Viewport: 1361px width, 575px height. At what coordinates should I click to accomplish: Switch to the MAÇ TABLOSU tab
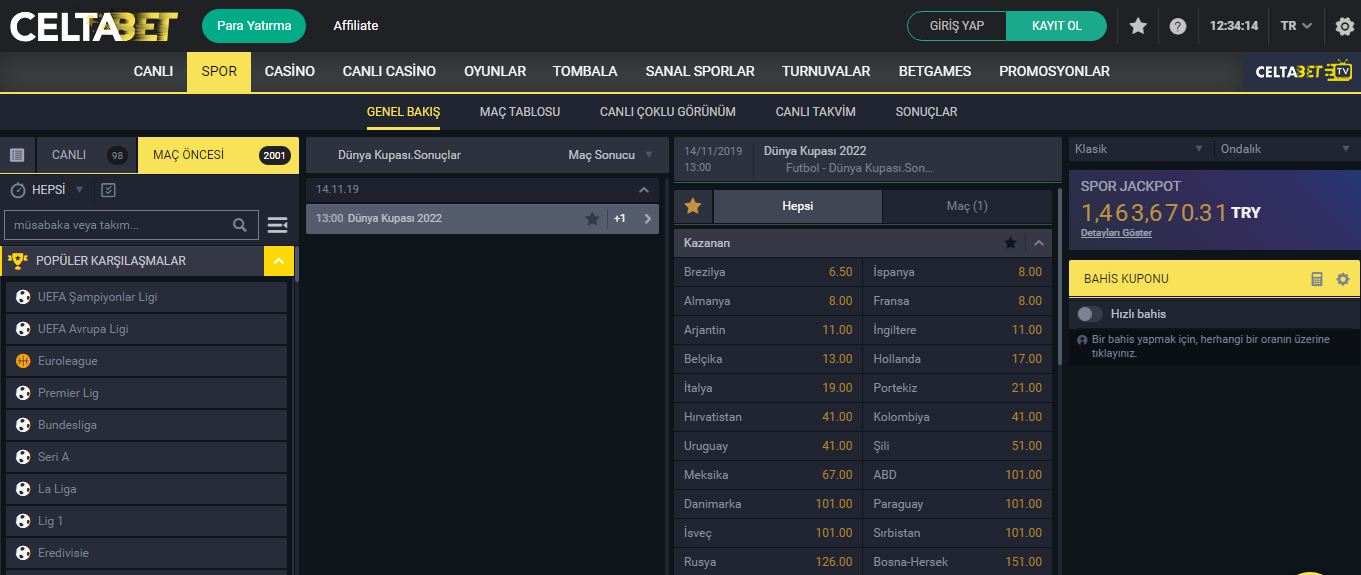tap(520, 112)
